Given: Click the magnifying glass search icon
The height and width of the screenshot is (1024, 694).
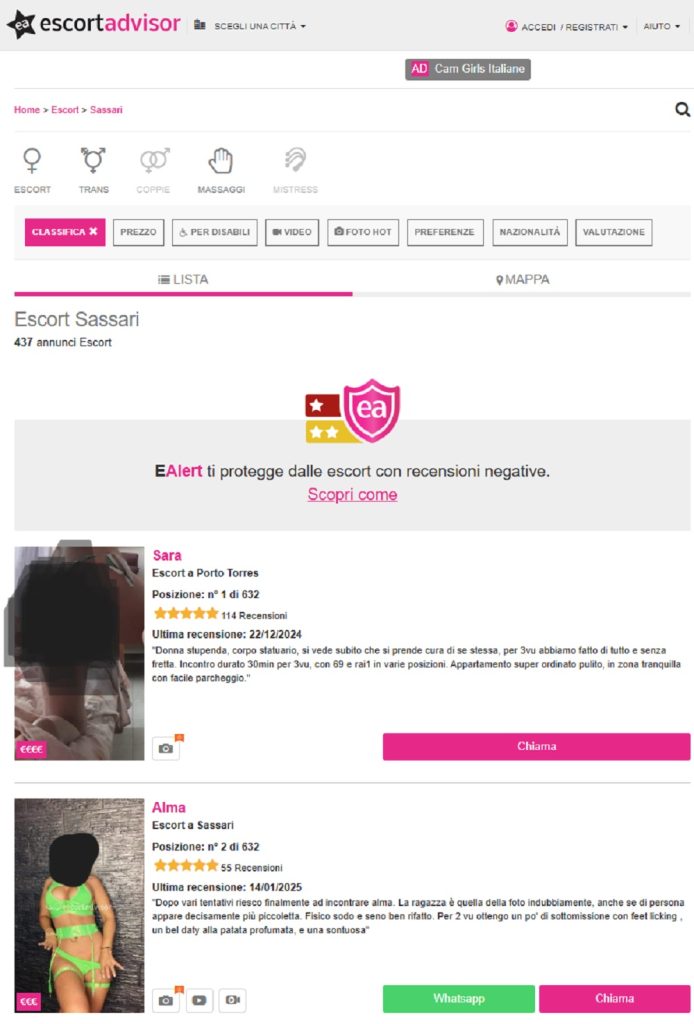Looking at the screenshot, I should [682, 110].
